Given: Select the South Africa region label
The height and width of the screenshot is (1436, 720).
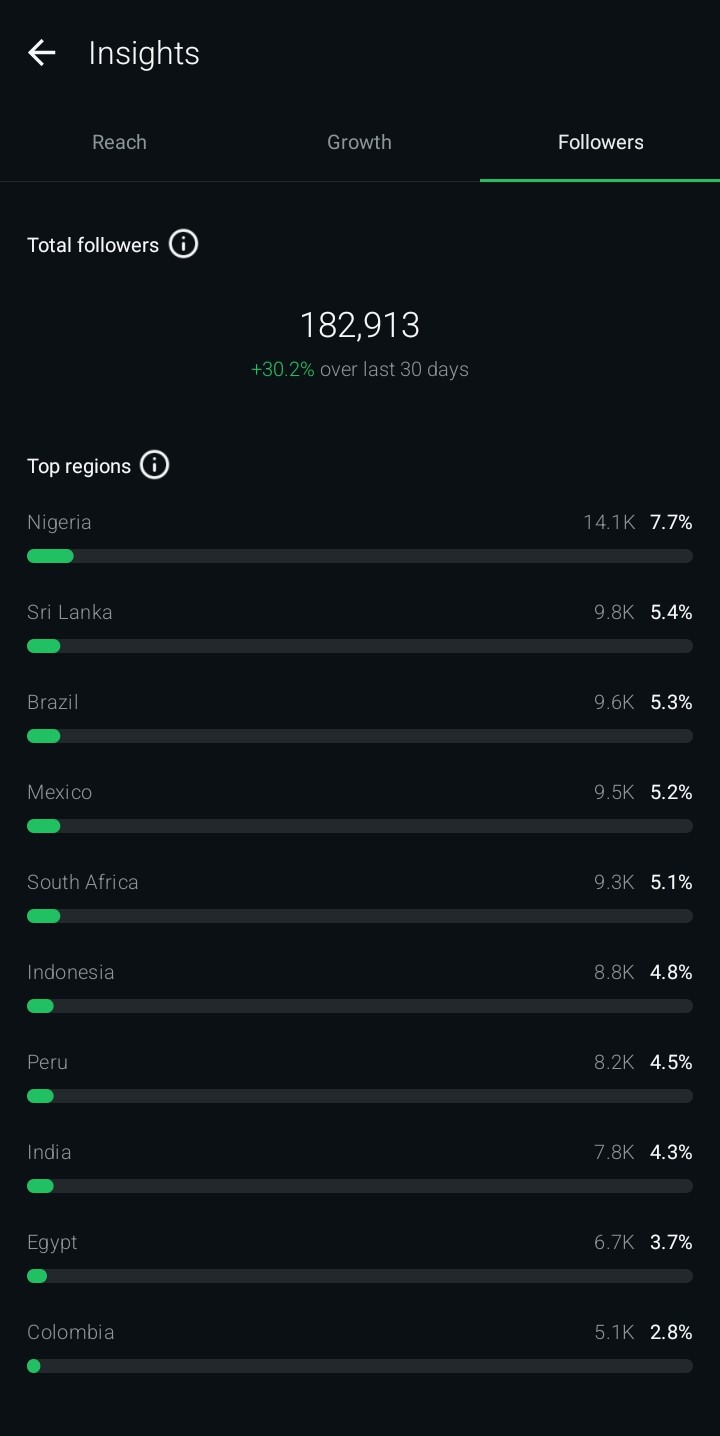Looking at the screenshot, I should point(83,882).
